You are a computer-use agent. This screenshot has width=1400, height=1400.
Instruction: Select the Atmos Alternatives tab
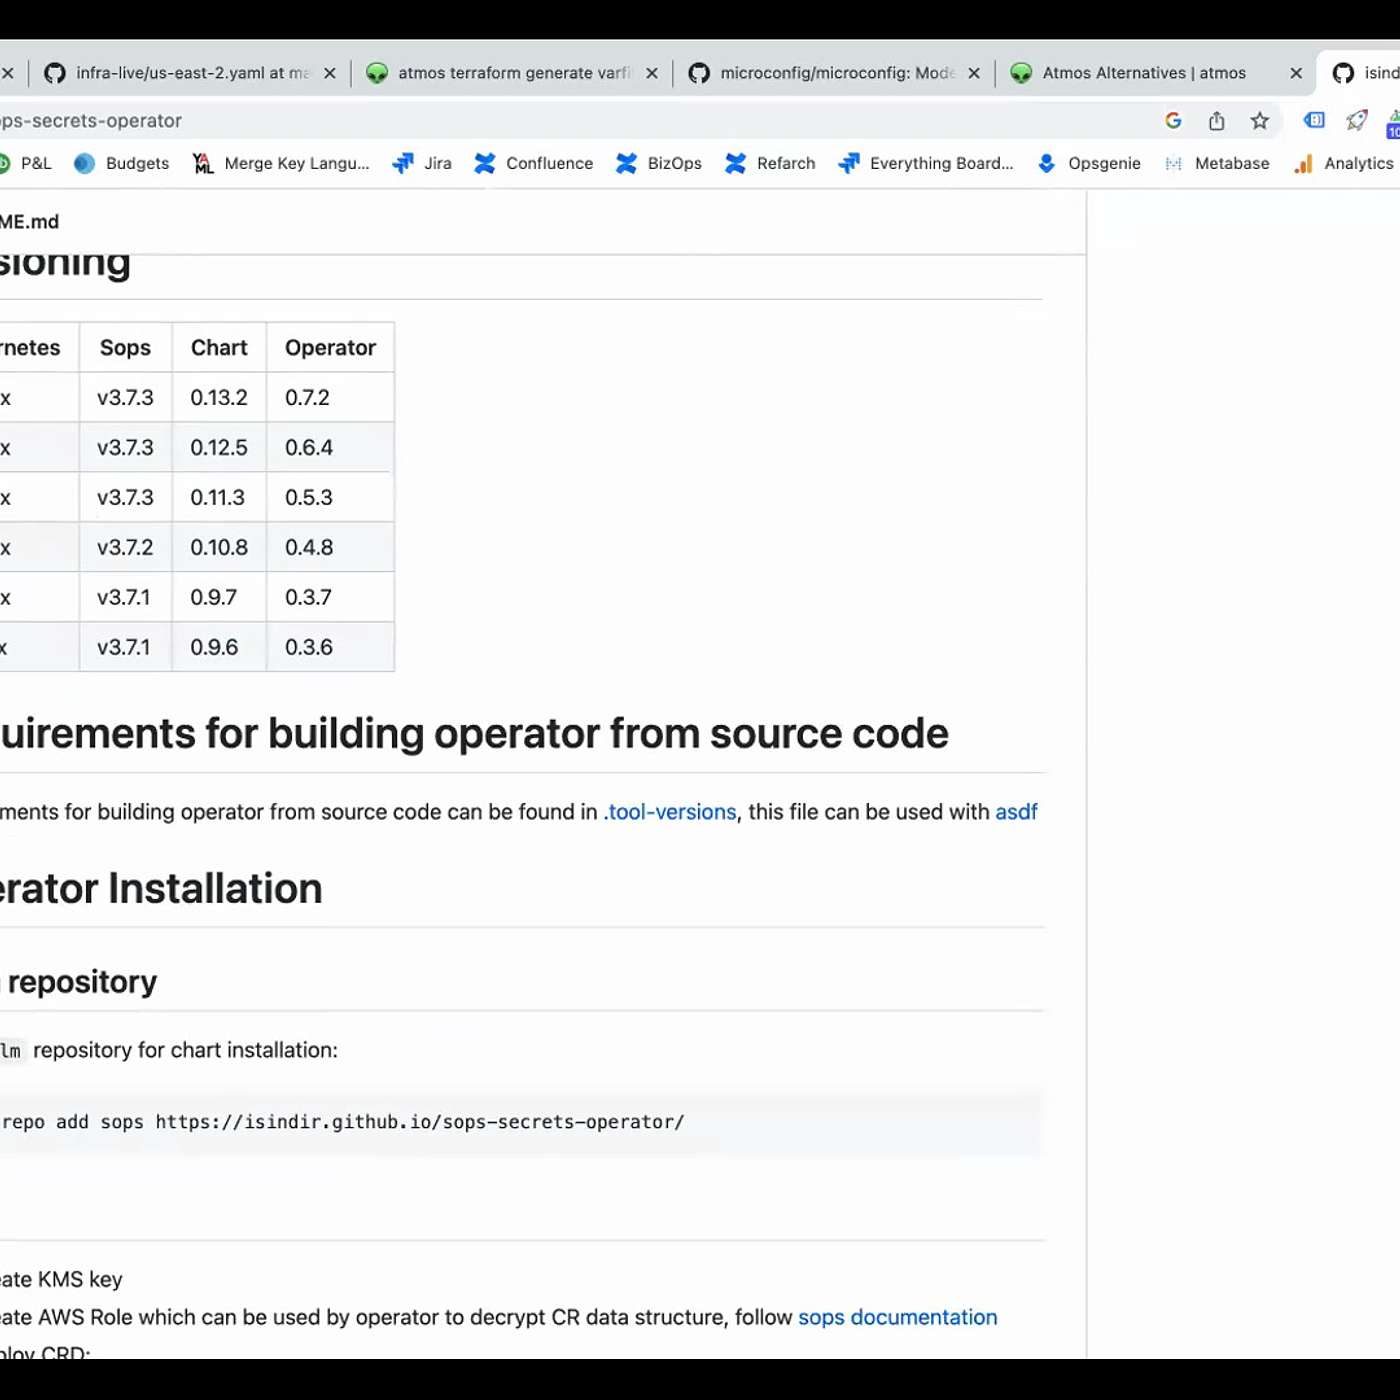pos(1140,73)
